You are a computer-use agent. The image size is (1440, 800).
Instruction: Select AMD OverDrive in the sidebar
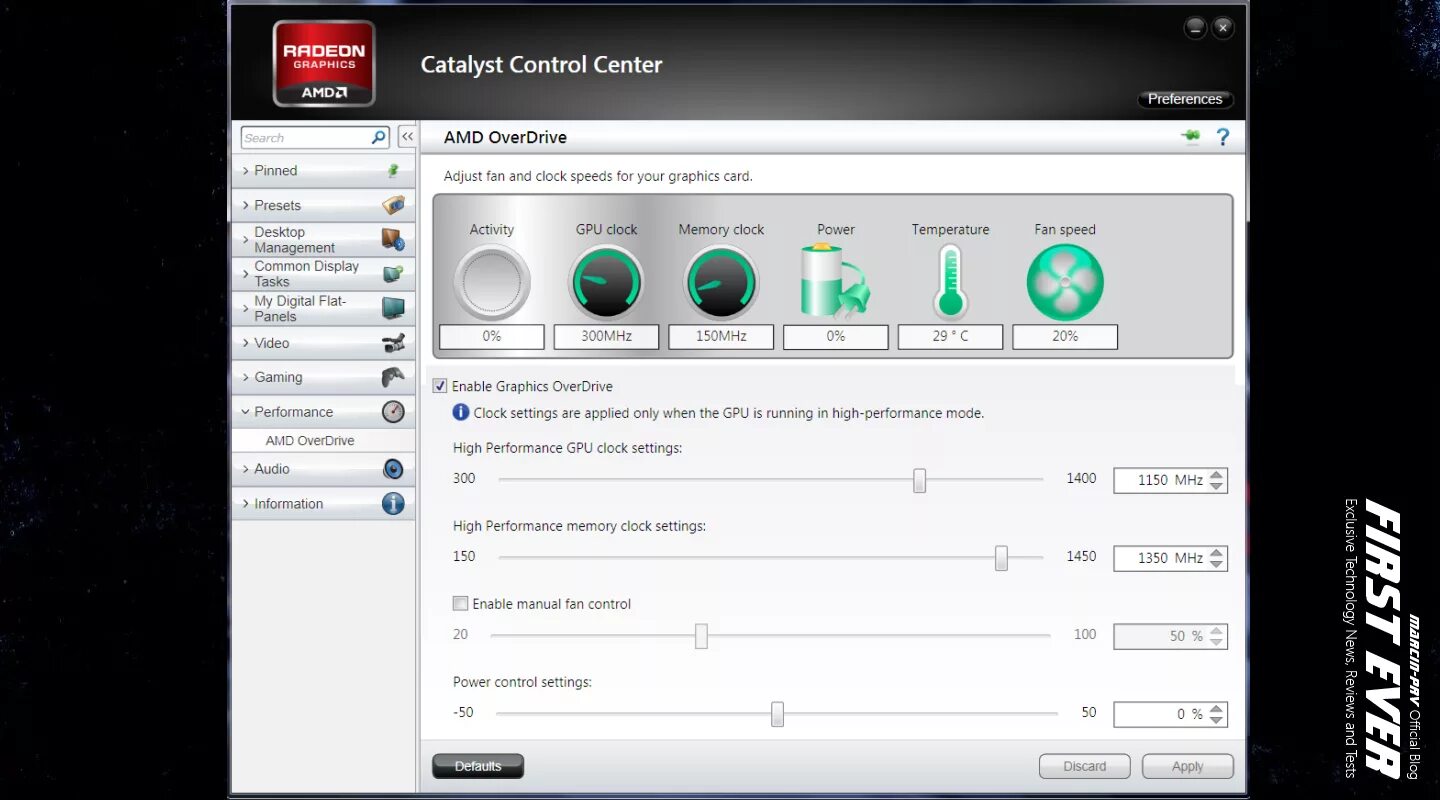310,440
